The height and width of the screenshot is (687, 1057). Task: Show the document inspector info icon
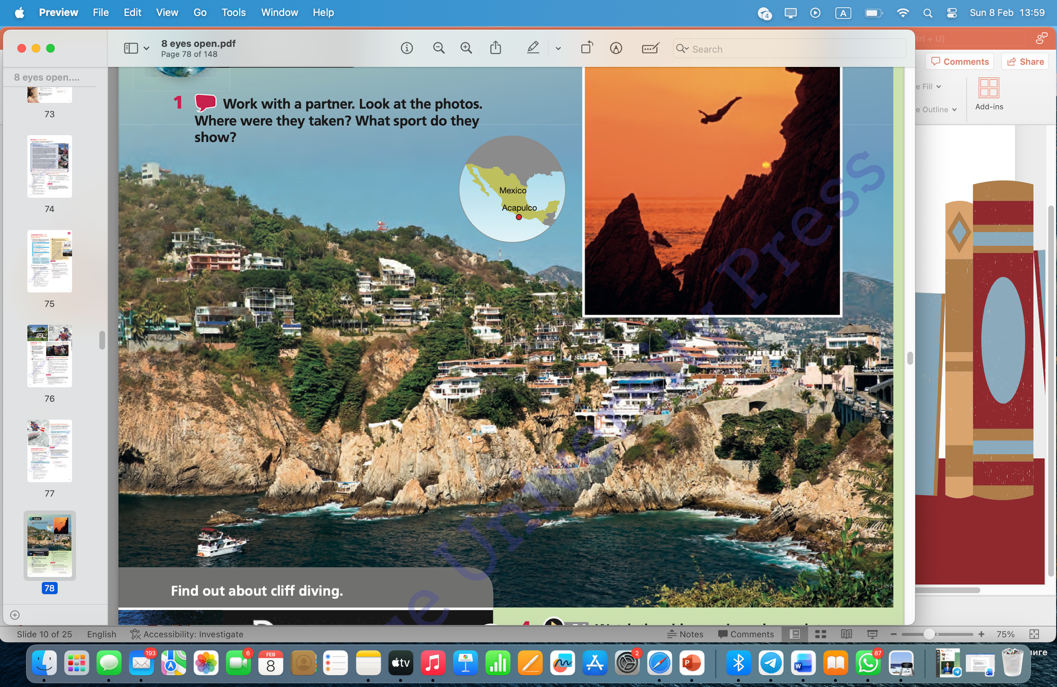pos(406,48)
